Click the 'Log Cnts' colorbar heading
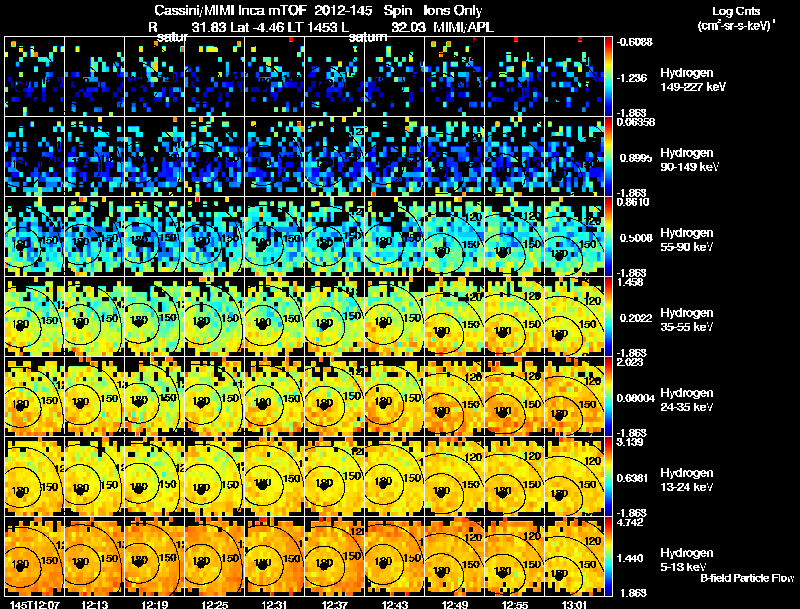Image resolution: width=800 pixels, height=609 pixels. point(736,11)
